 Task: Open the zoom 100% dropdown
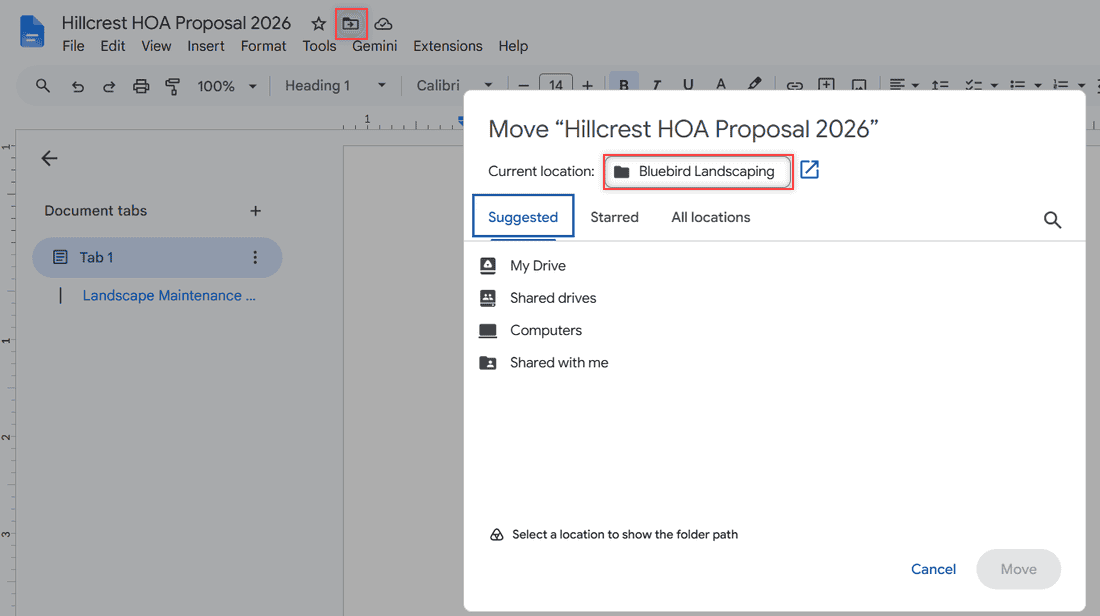pos(227,86)
